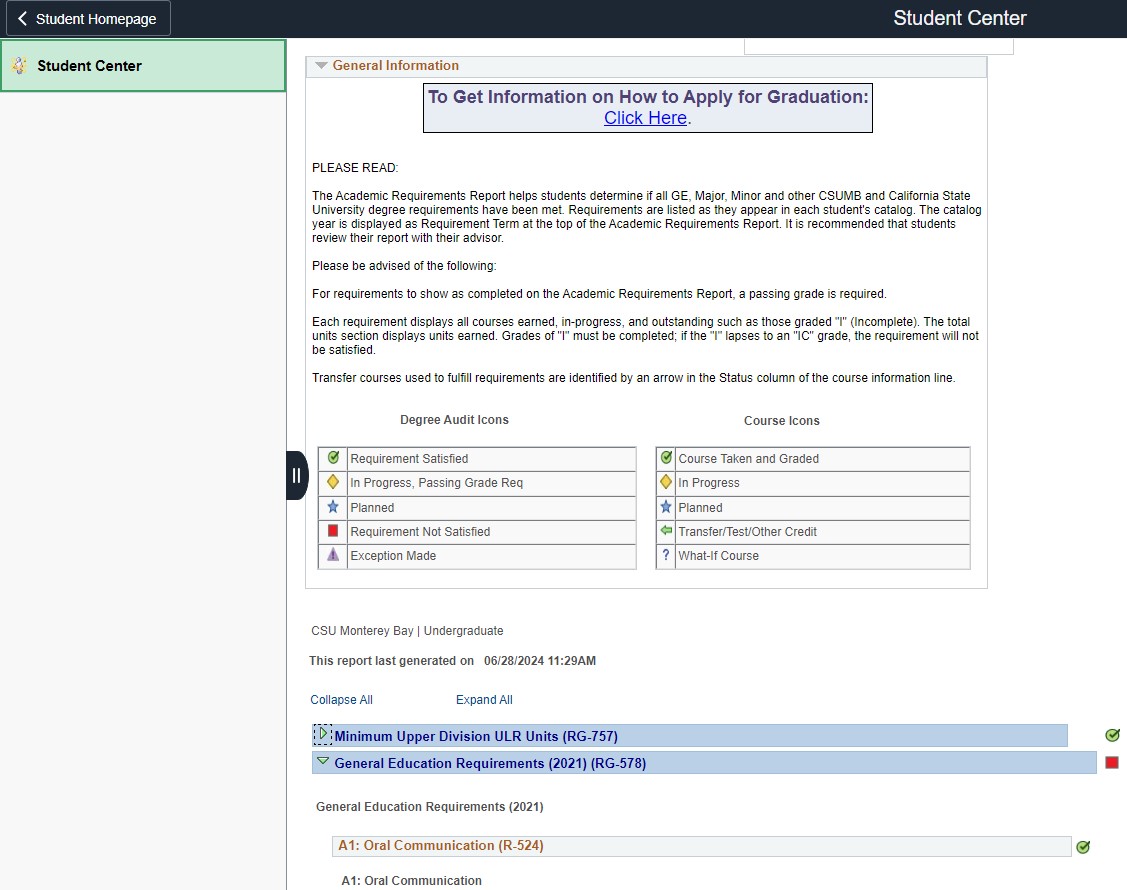Click the Exception Made purple triangle icon

333,556
